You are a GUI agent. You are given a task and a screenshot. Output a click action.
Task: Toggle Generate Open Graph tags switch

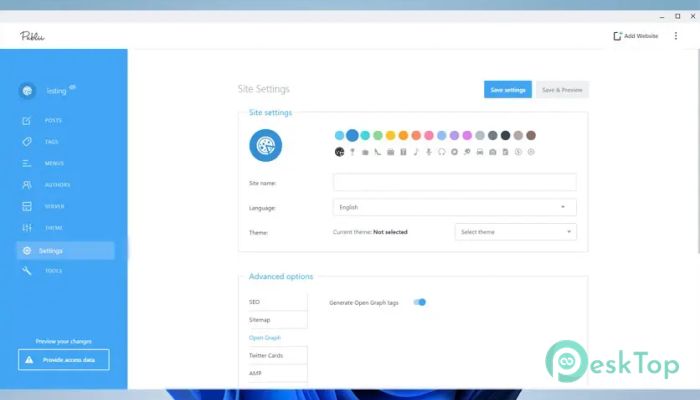420,302
